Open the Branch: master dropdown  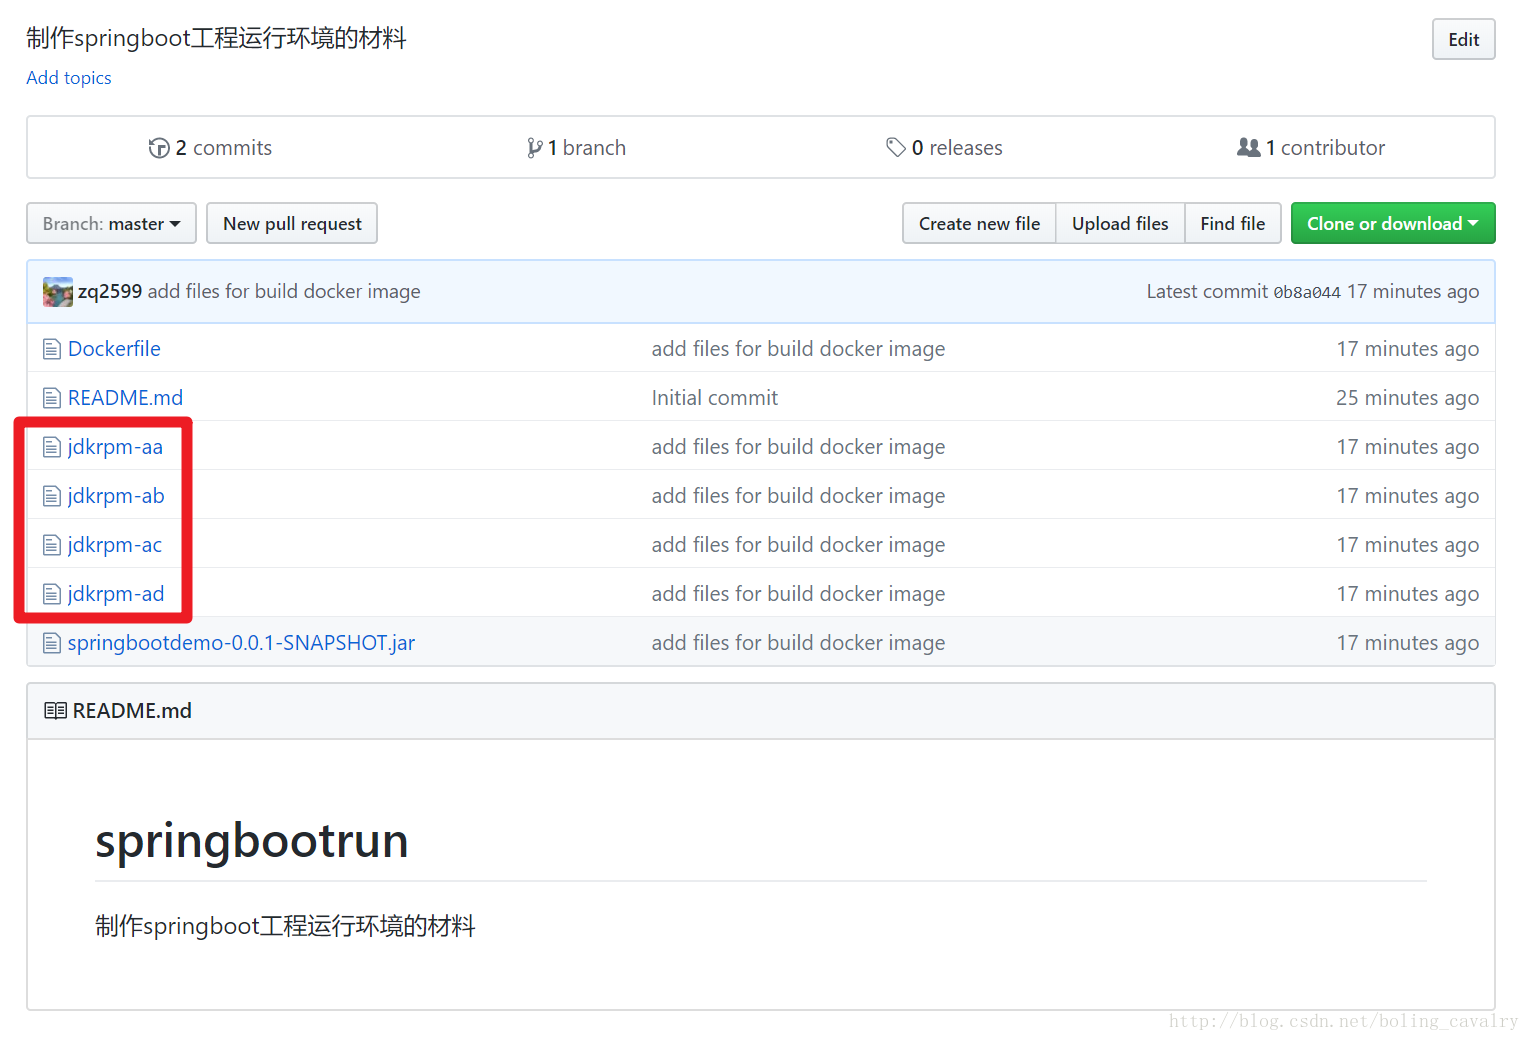coord(111,223)
